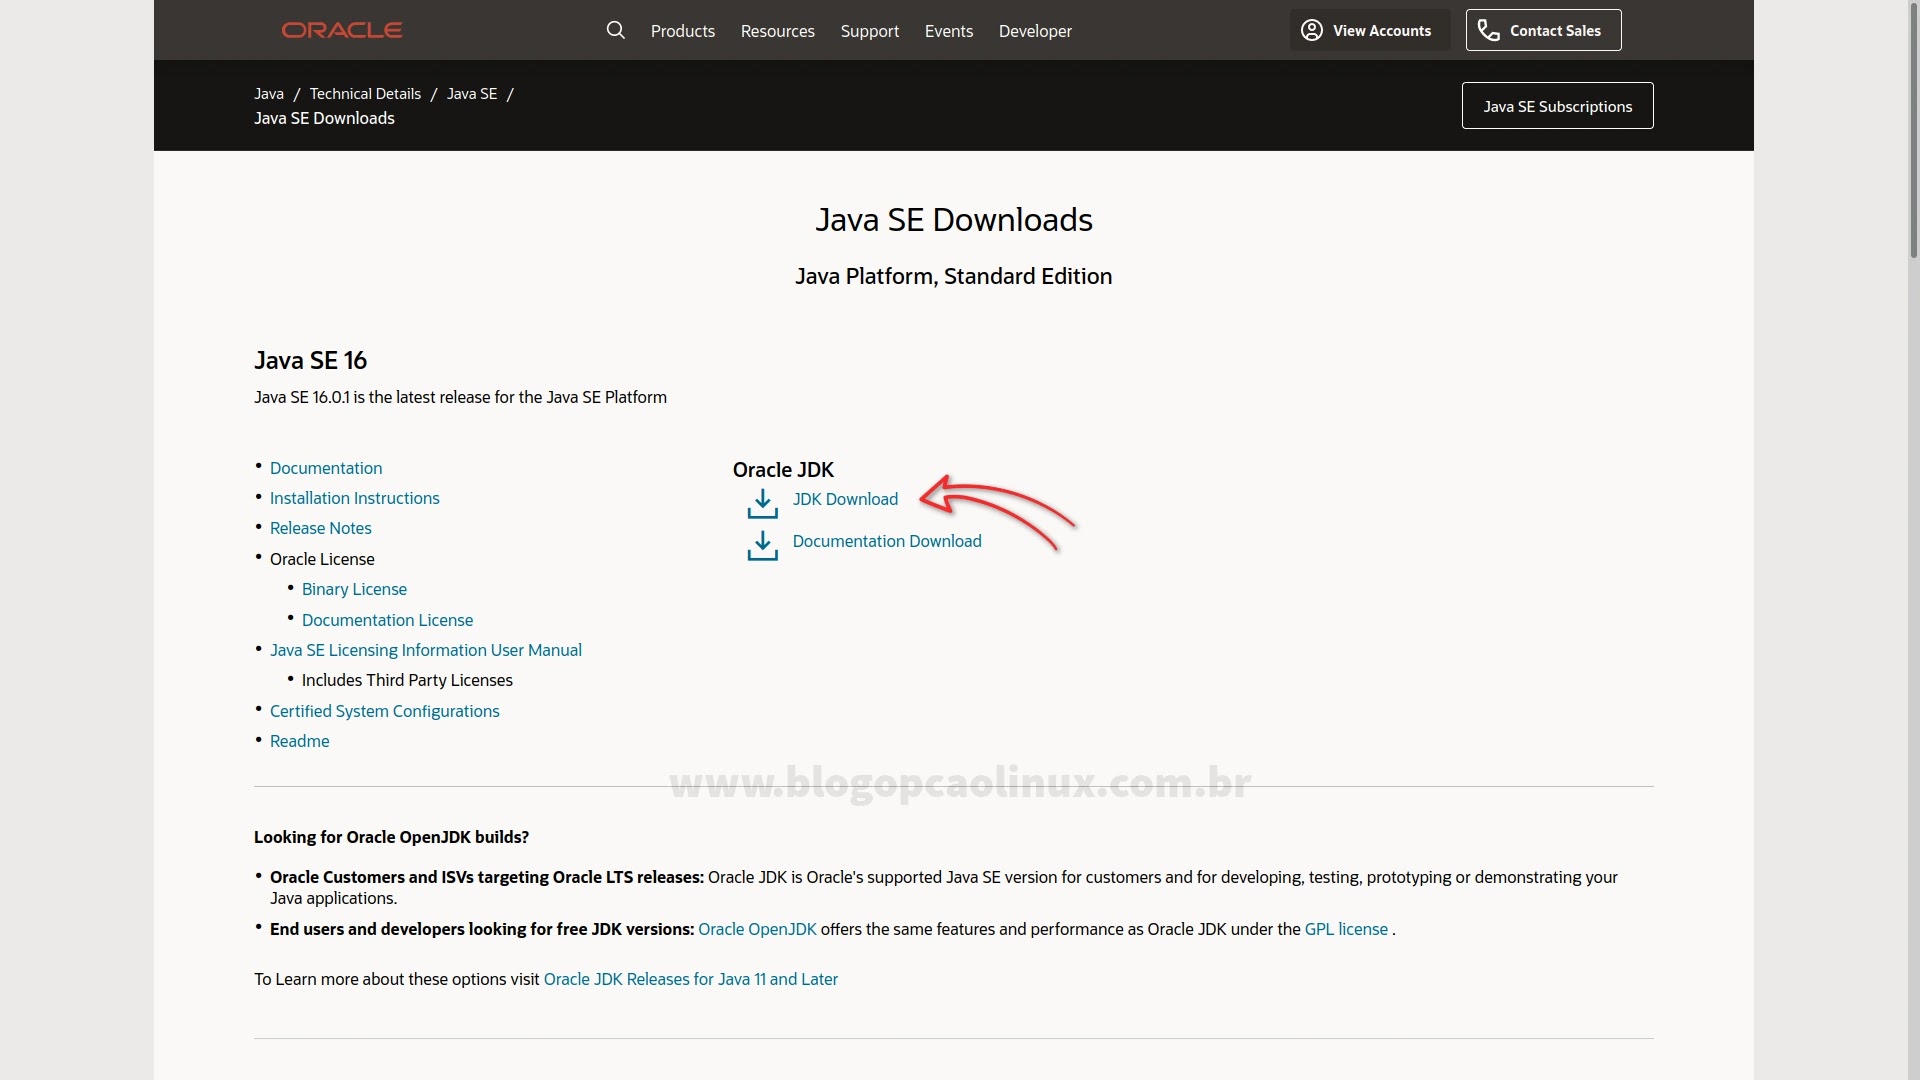Open the Events menu
The image size is (1920, 1080).
[949, 31]
